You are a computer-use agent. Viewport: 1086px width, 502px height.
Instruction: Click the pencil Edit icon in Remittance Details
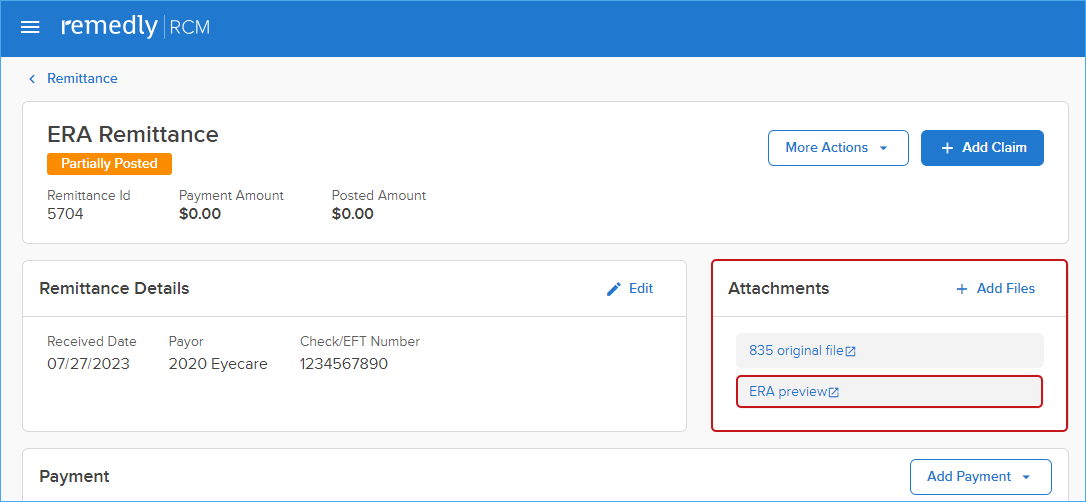point(614,289)
